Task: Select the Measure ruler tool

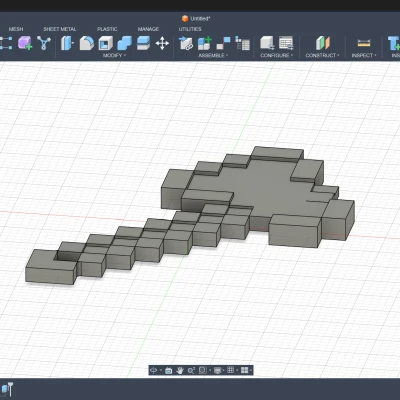Action: click(x=364, y=43)
